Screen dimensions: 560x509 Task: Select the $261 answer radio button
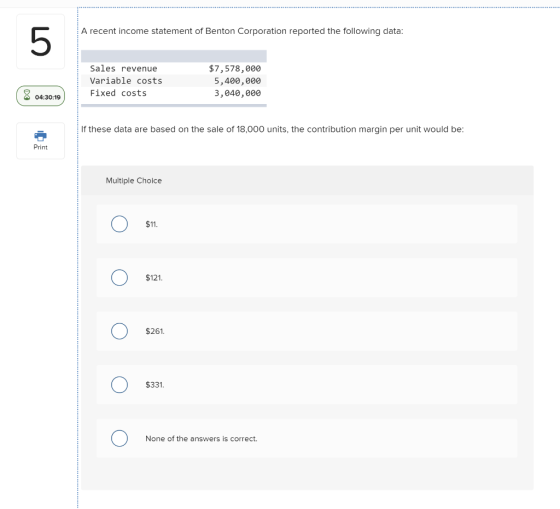119,331
